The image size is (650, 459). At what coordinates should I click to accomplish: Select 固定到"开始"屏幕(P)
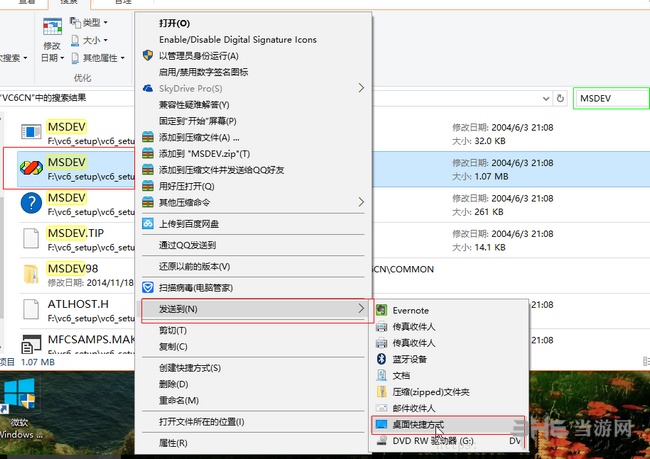[198, 121]
